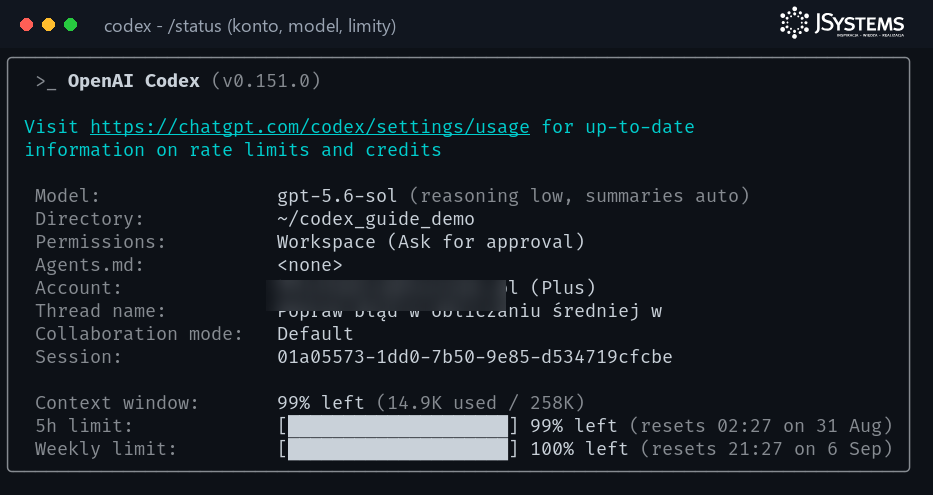
Task: Click the 'Permissions:' label
Action: click(x=101, y=242)
